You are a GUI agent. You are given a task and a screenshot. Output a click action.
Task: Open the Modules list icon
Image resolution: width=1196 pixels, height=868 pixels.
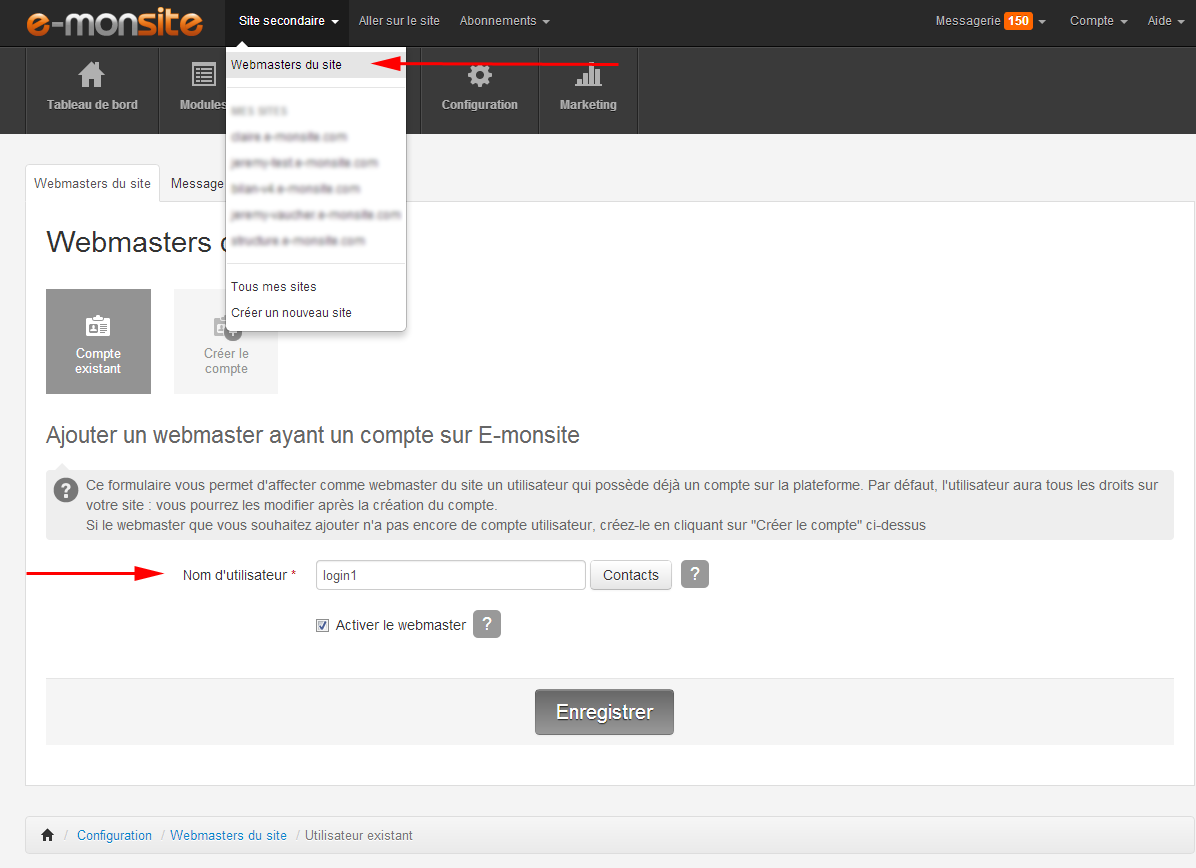203,75
